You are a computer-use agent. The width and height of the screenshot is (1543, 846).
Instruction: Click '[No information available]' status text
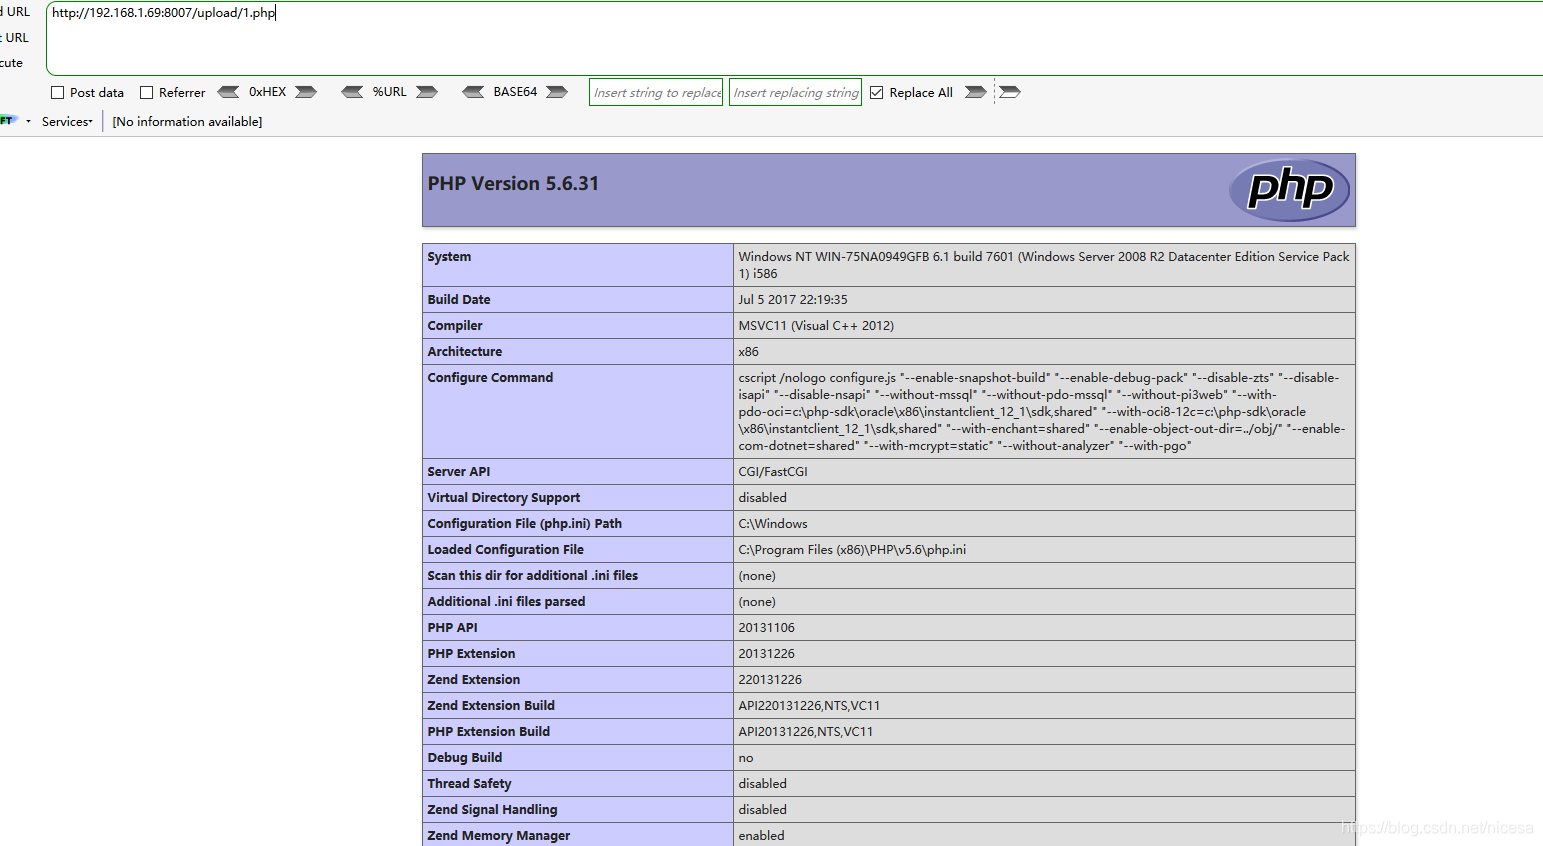pyautogui.click(x=187, y=122)
